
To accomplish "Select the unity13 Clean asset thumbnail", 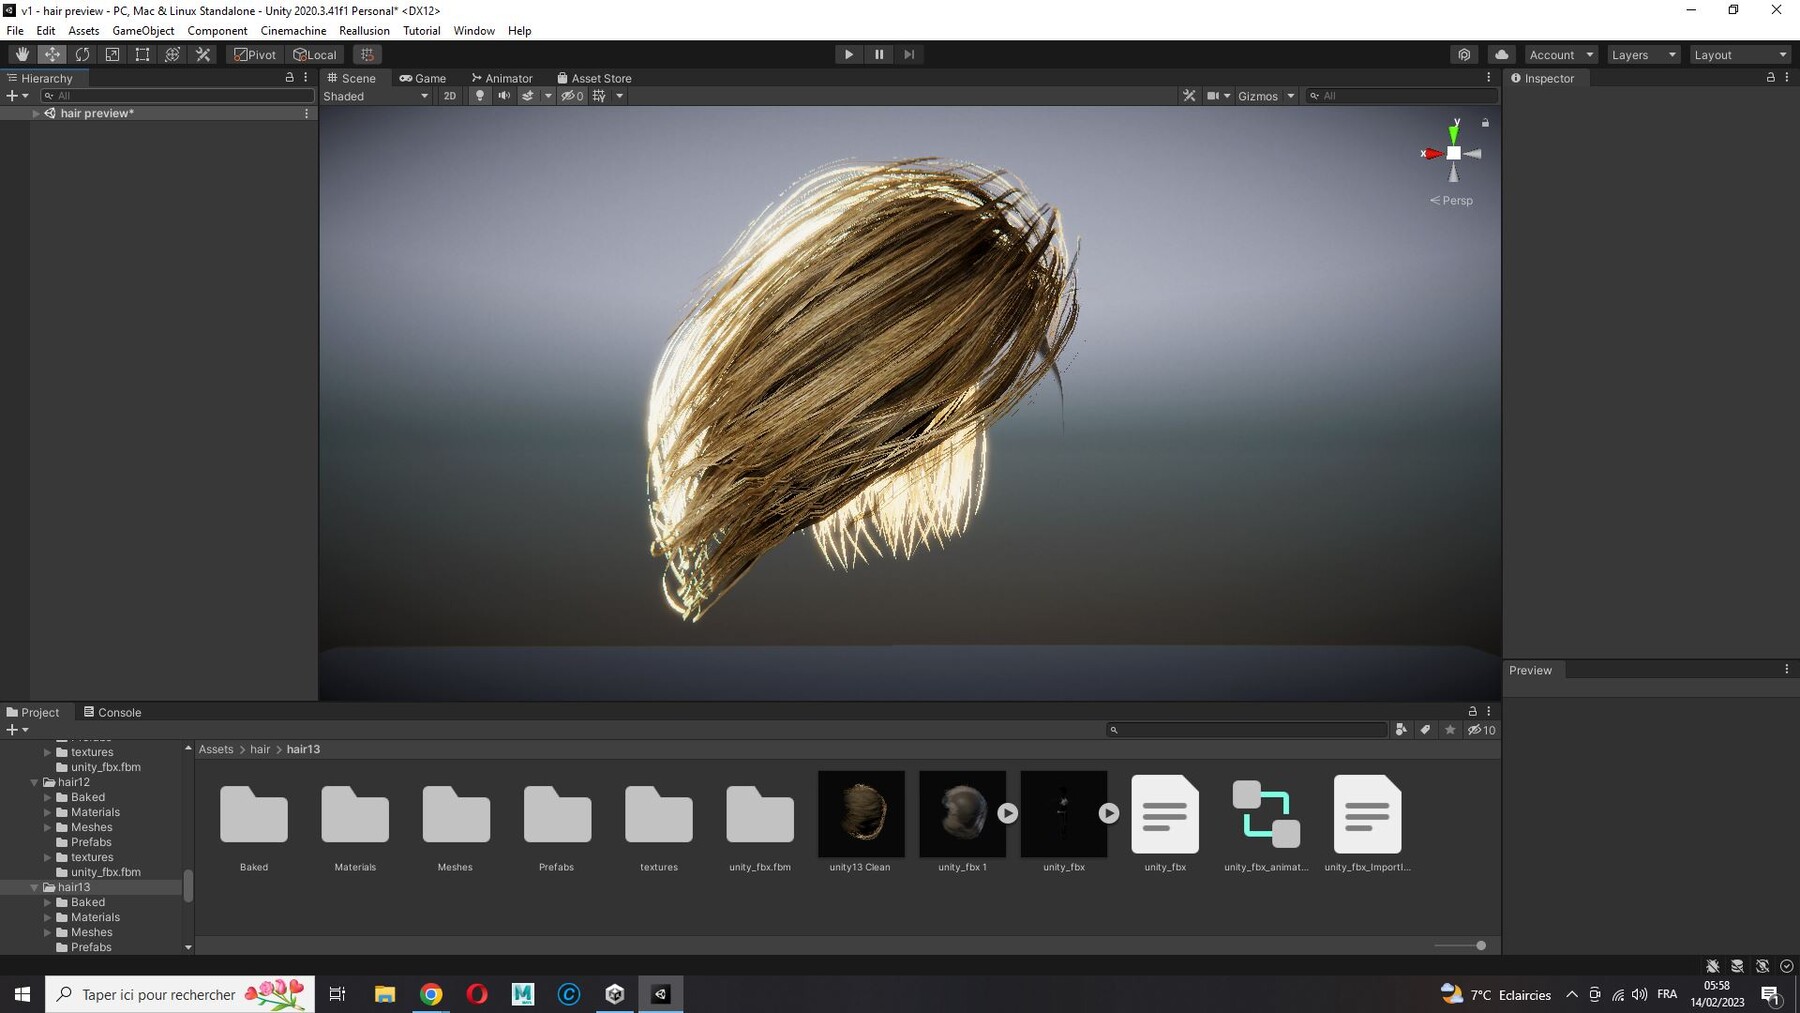I will [x=860, y=814].
